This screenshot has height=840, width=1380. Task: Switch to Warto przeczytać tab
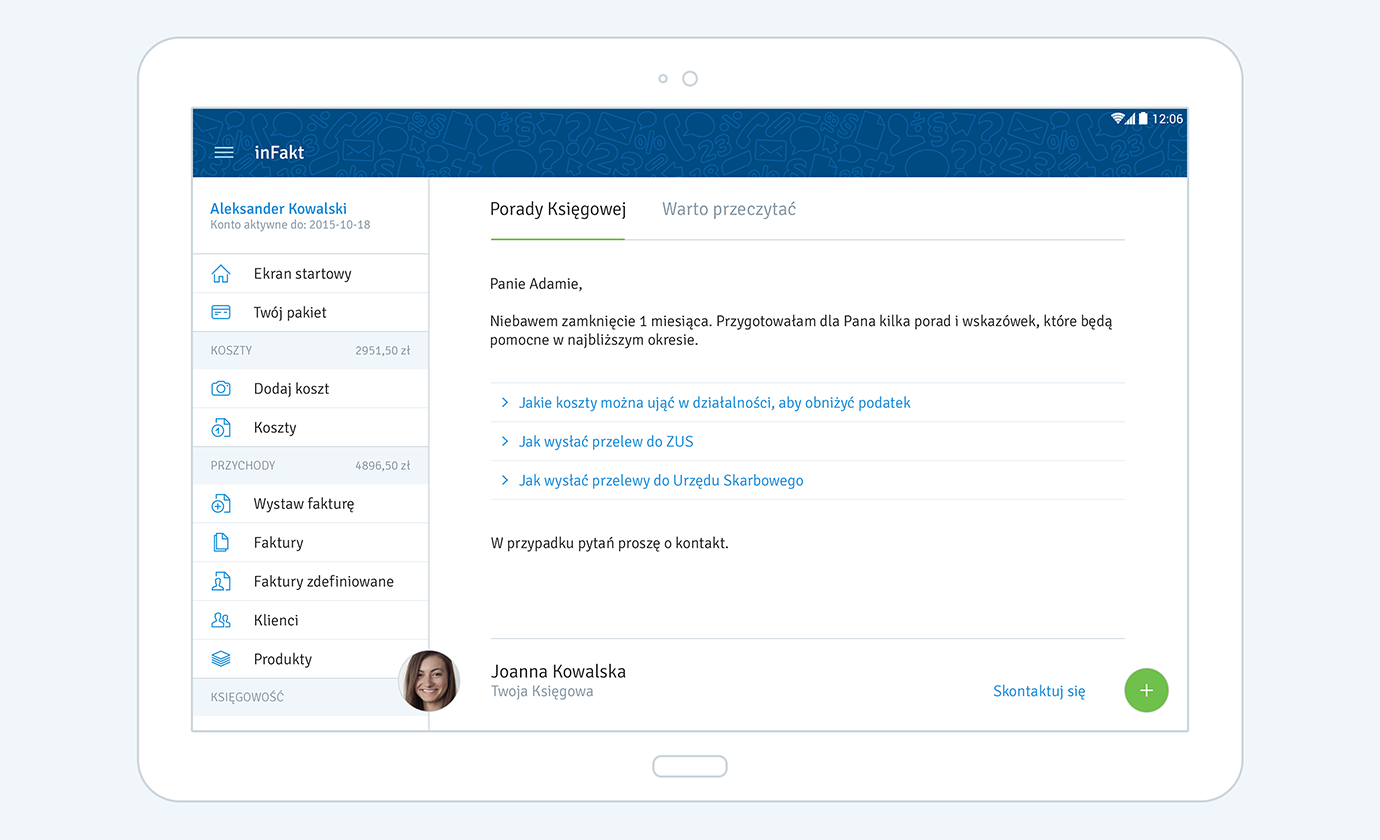[729, 209]
